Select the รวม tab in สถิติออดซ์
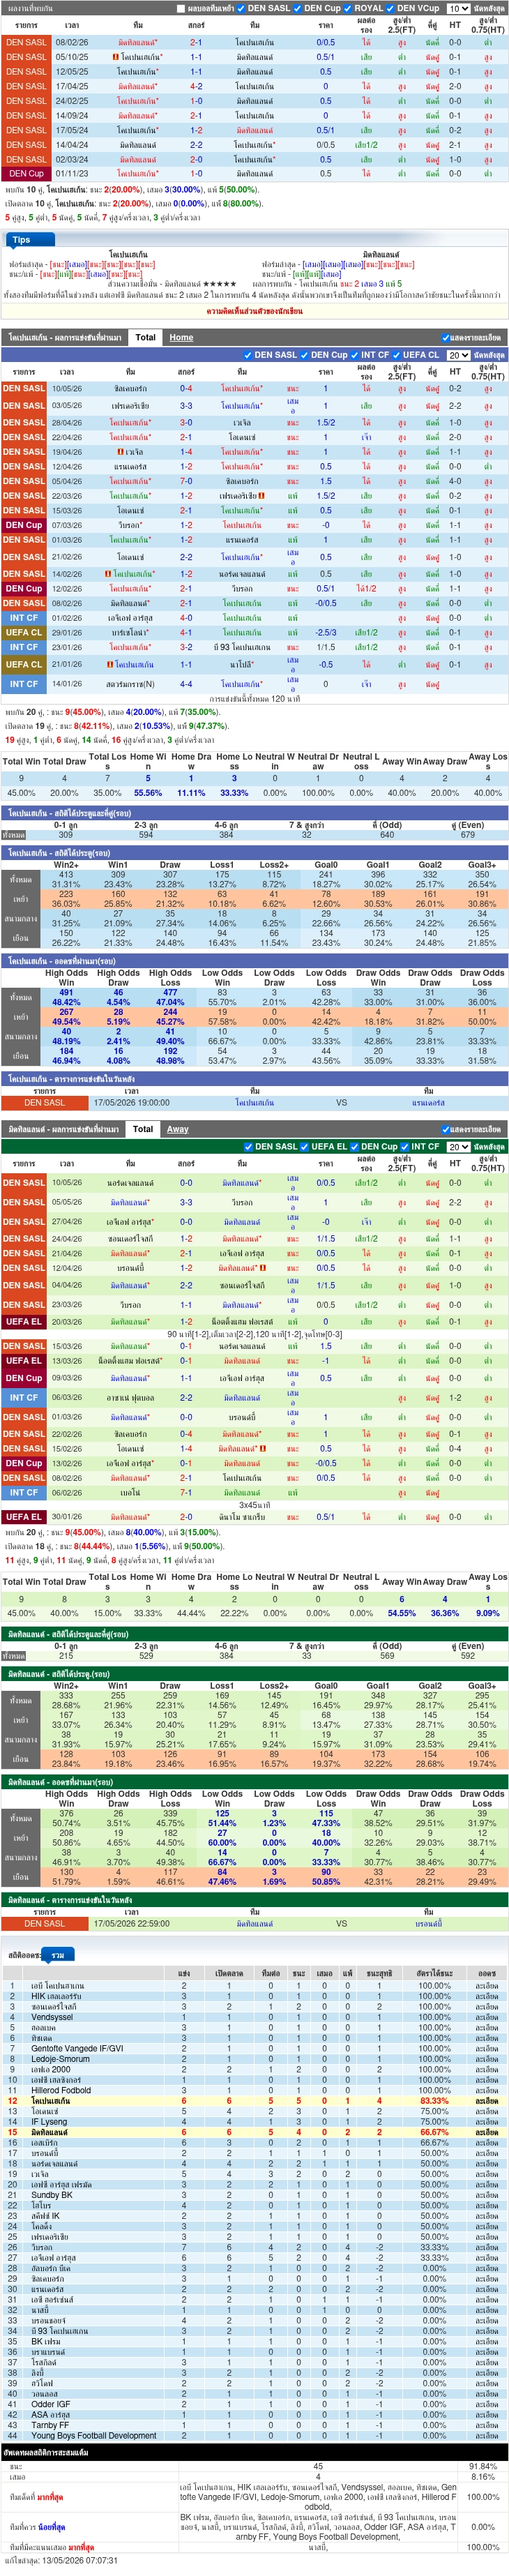This screenshot has height=2576, width=509. coord(57,1955)
